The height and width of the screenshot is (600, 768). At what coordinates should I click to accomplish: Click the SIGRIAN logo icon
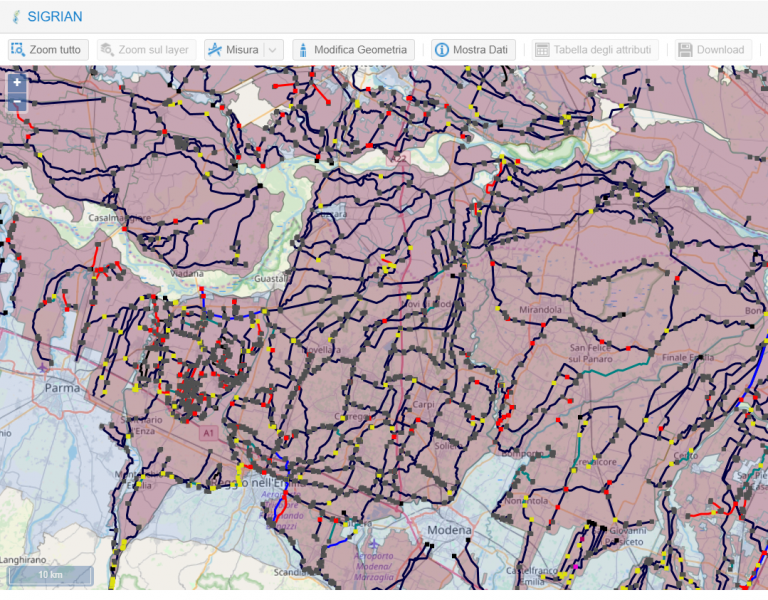[x=15, y=17]
